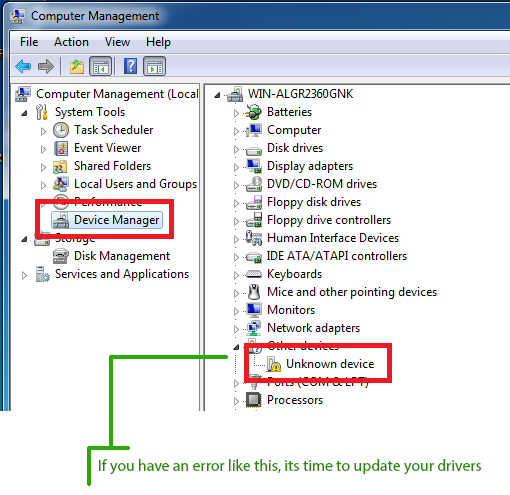Click the Monitors device icon

click(254, 310)
